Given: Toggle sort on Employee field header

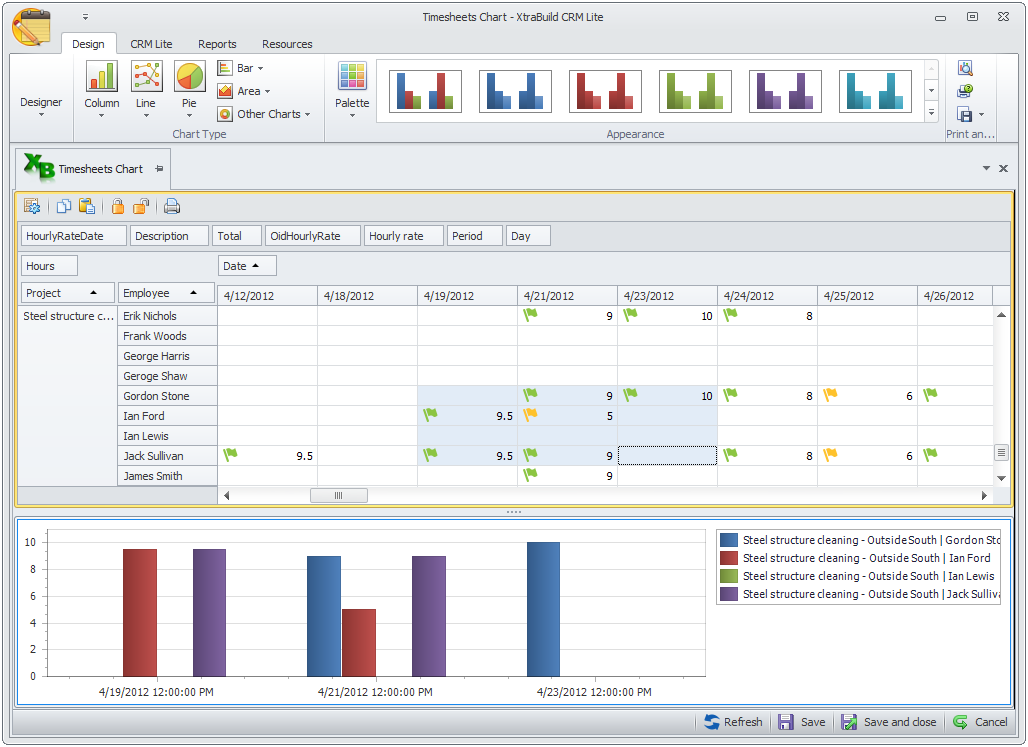Looking at the screenshot, I should [x=166, y=293].
